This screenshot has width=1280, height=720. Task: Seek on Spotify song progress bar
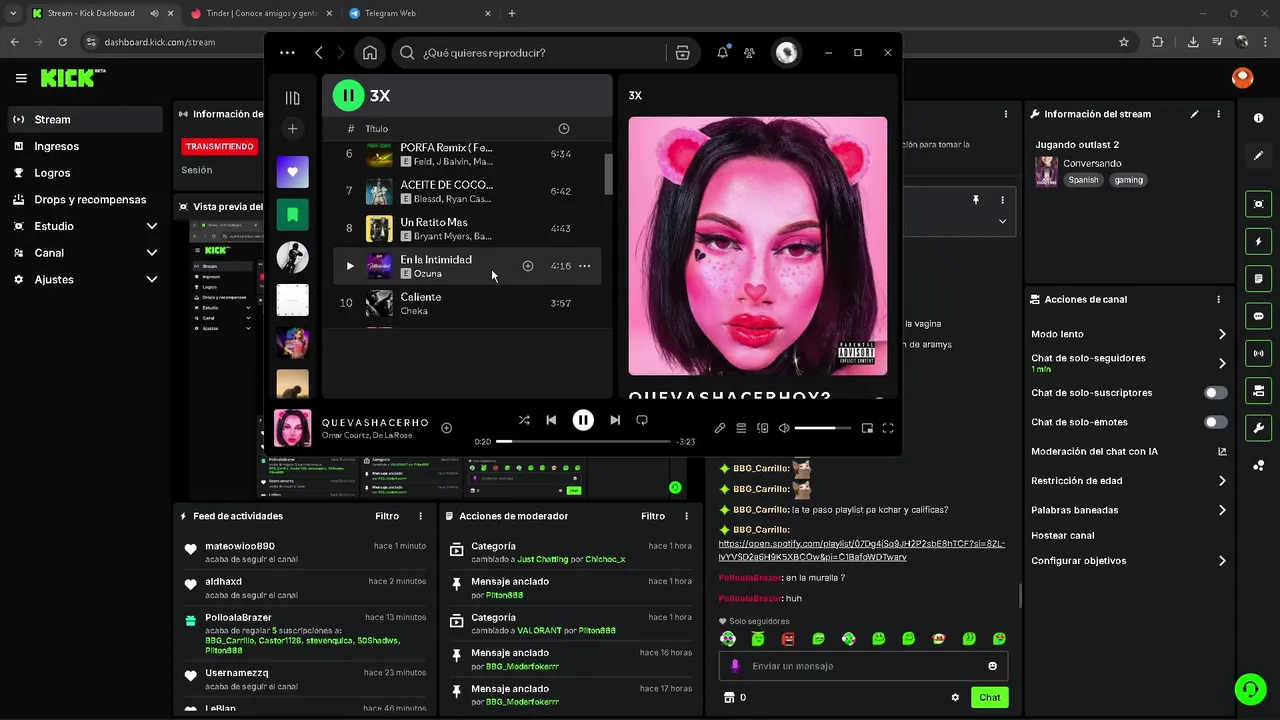pyautogui.click(x=583, y=441)
